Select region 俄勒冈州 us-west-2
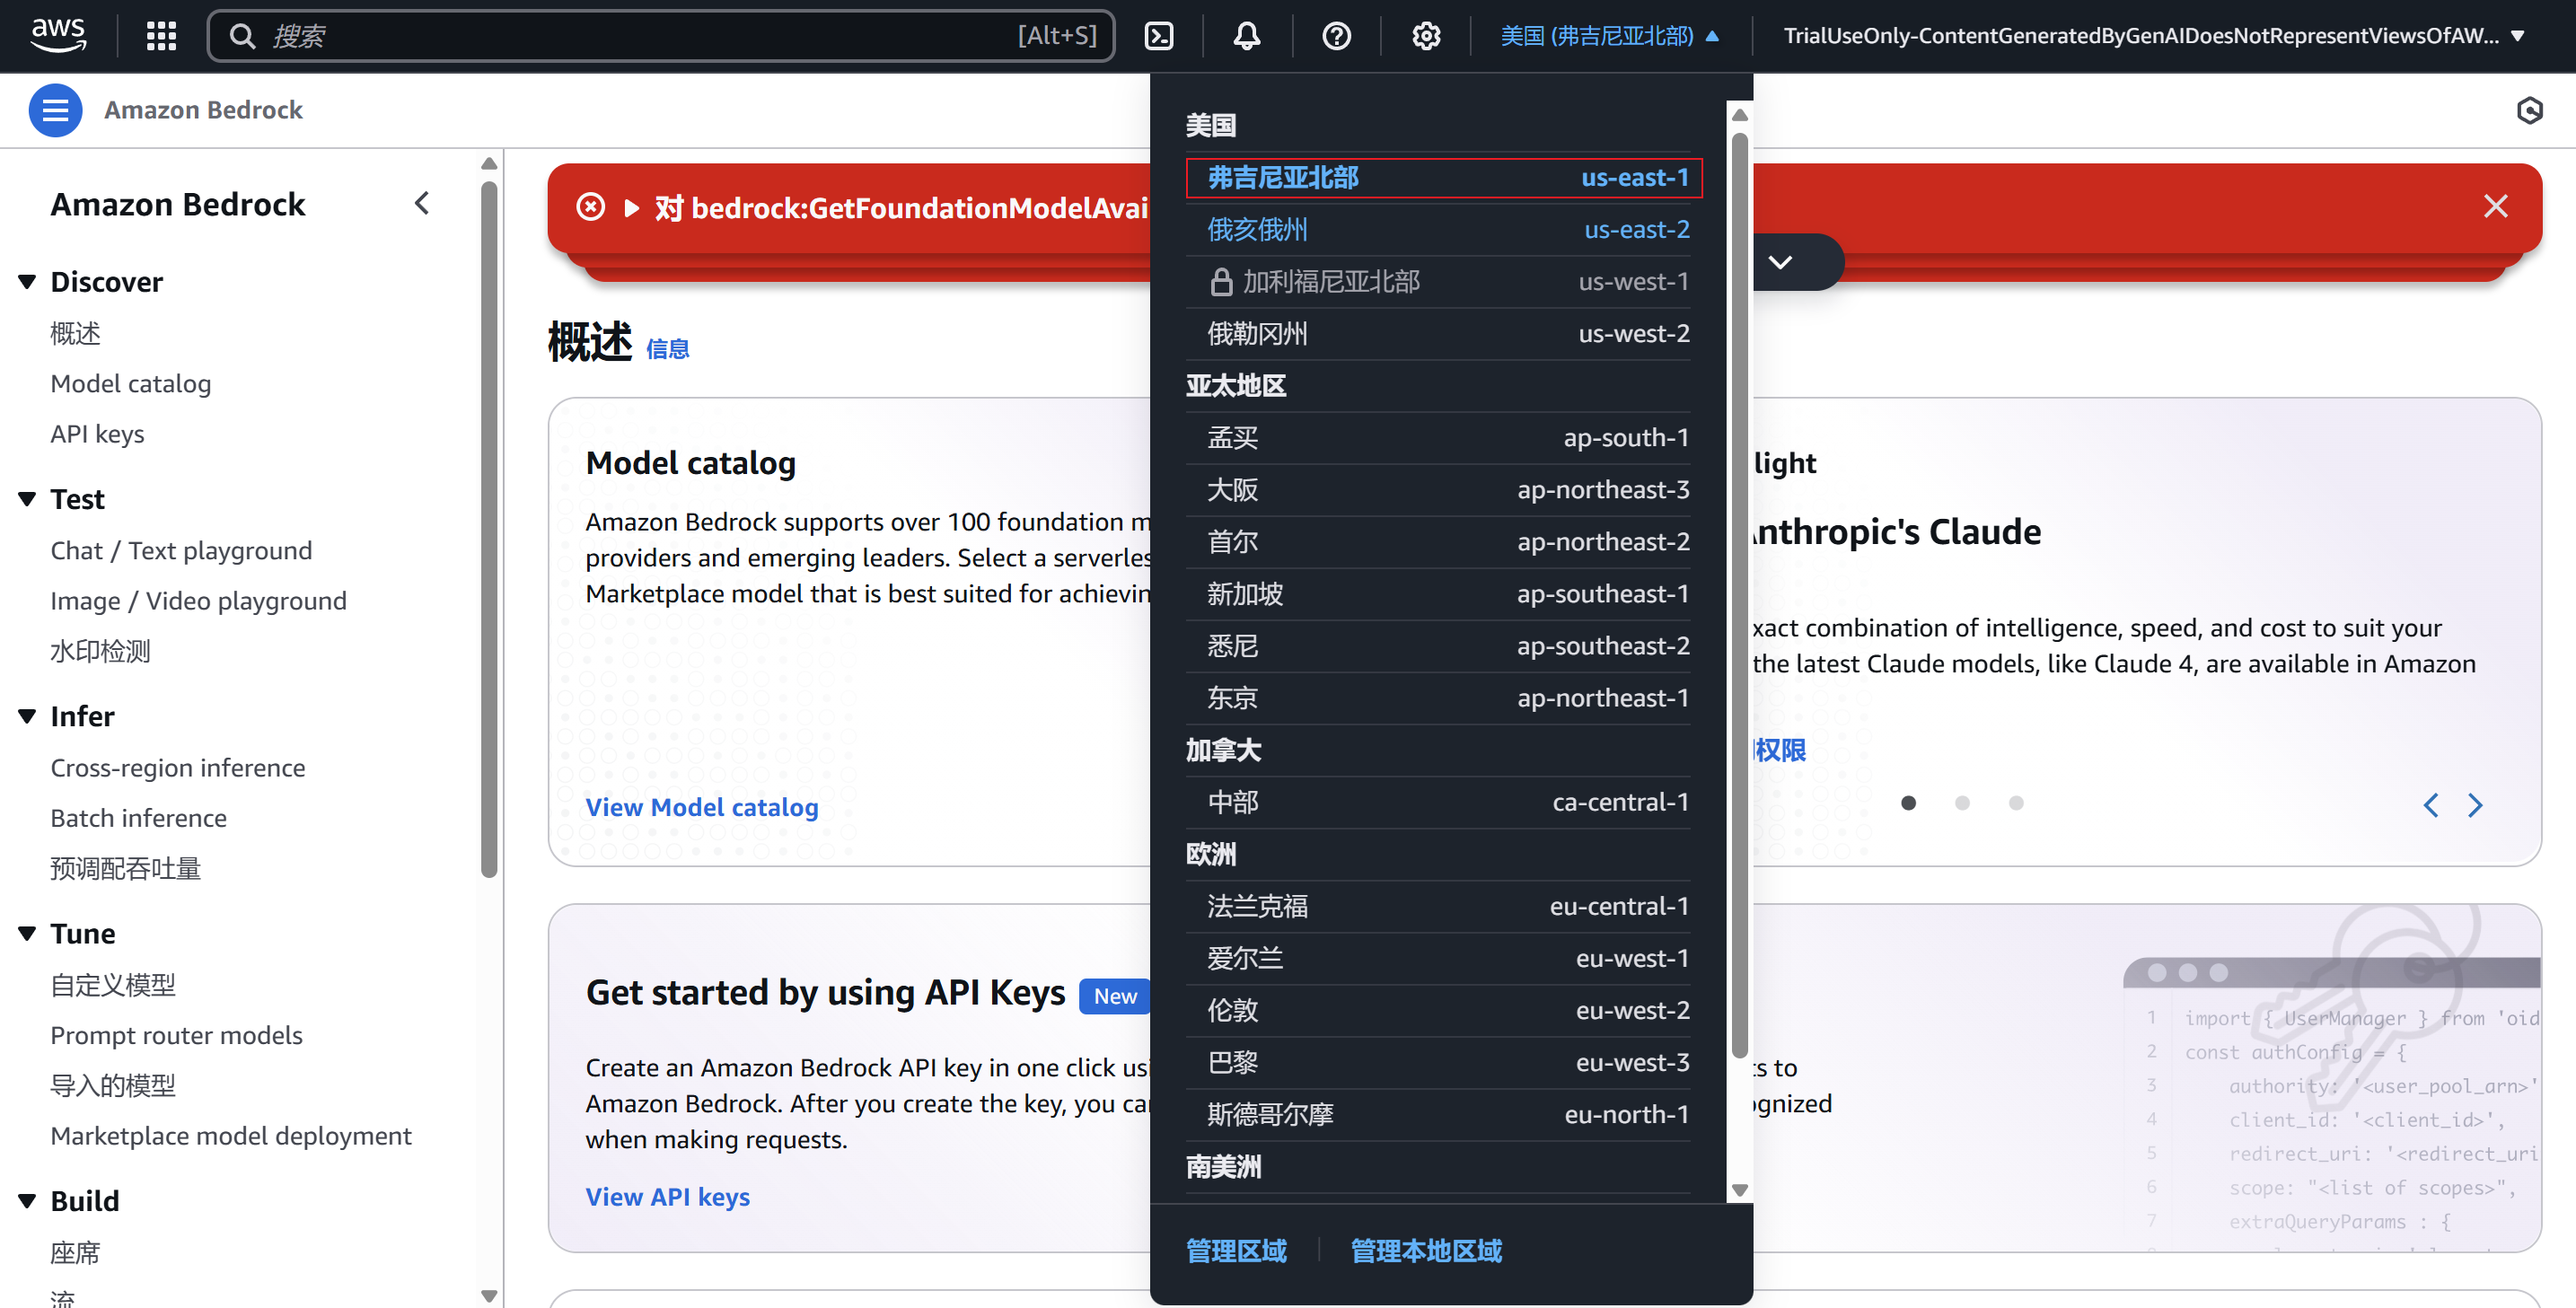2576x1308 pixels. pyautogui.click(x=1438, y=334)
